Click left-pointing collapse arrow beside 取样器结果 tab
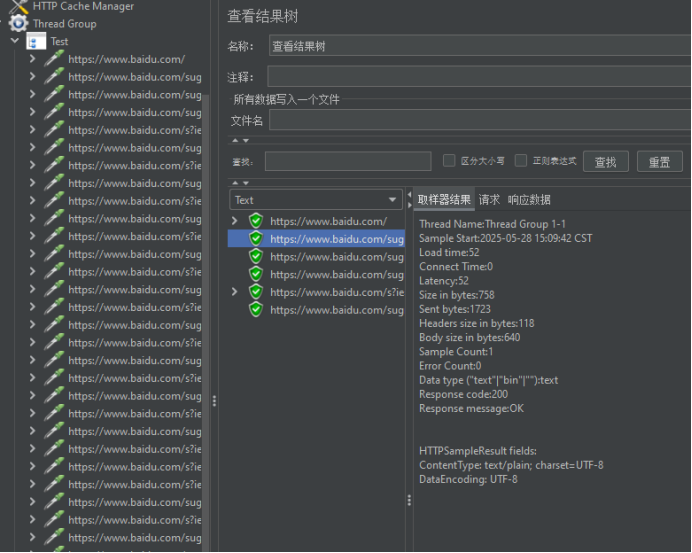Screen dimensions: 692x553 point(409,195)
